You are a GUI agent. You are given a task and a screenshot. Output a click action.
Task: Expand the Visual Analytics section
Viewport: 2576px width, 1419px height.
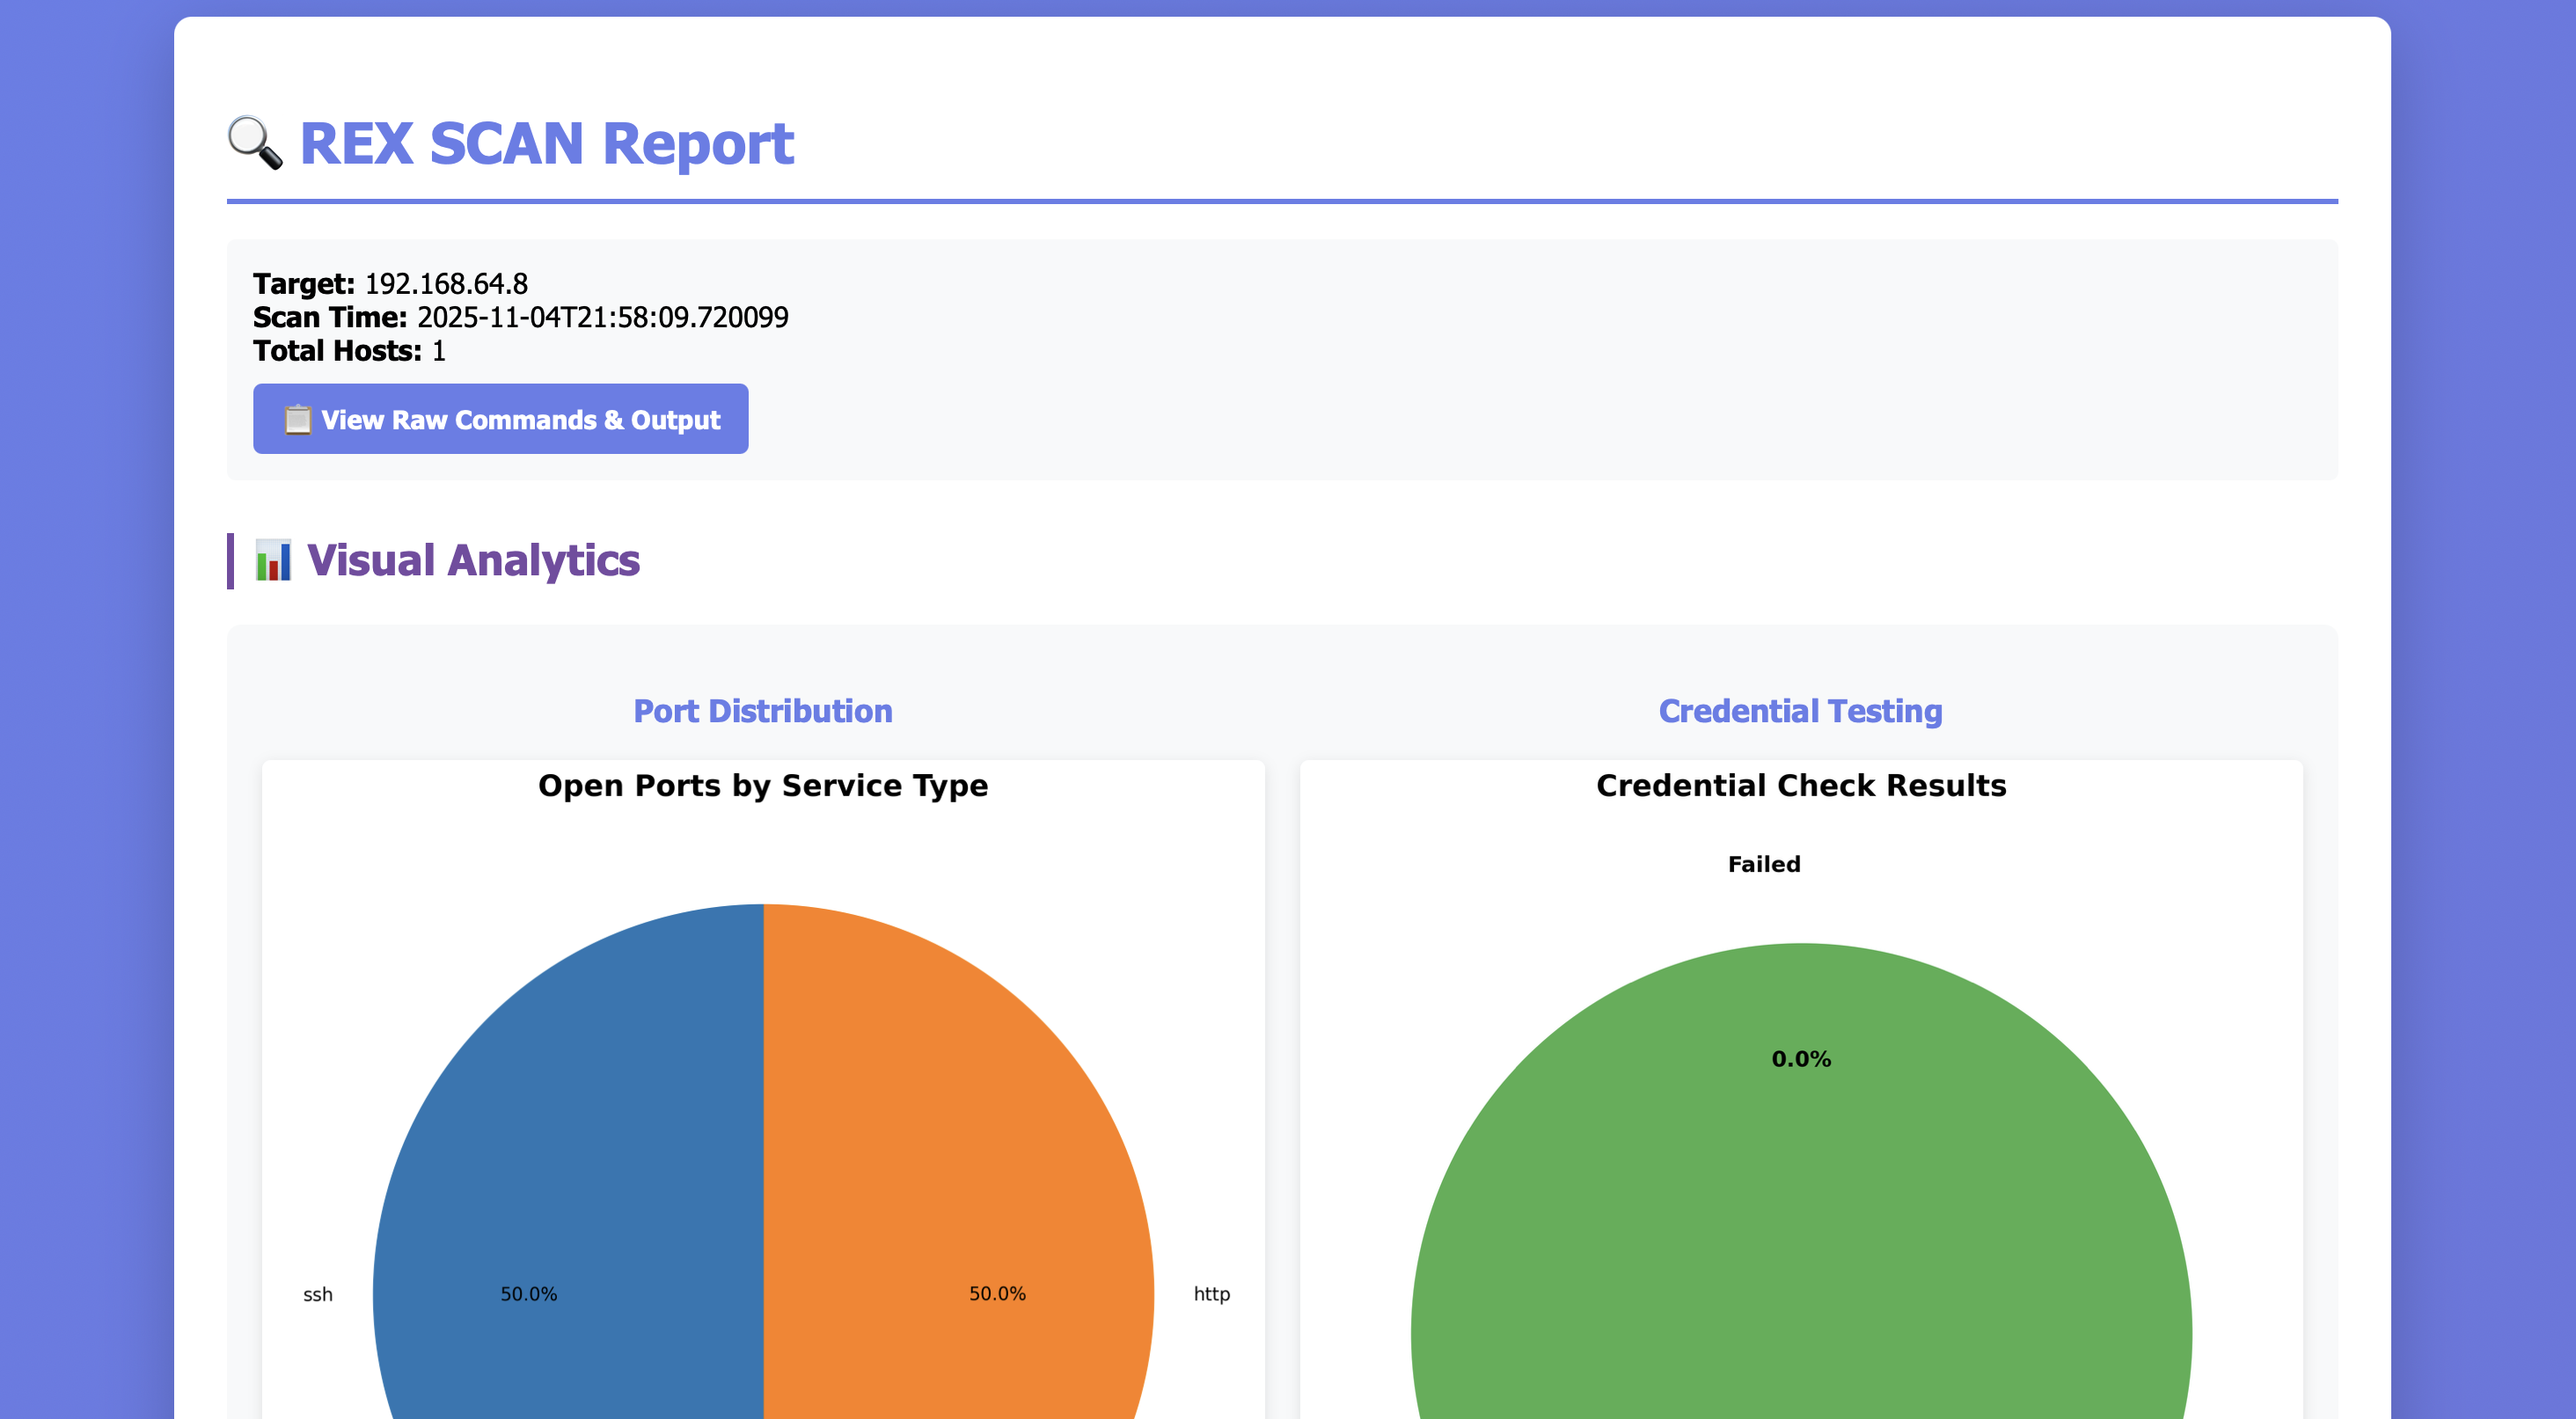pos(473,561)
